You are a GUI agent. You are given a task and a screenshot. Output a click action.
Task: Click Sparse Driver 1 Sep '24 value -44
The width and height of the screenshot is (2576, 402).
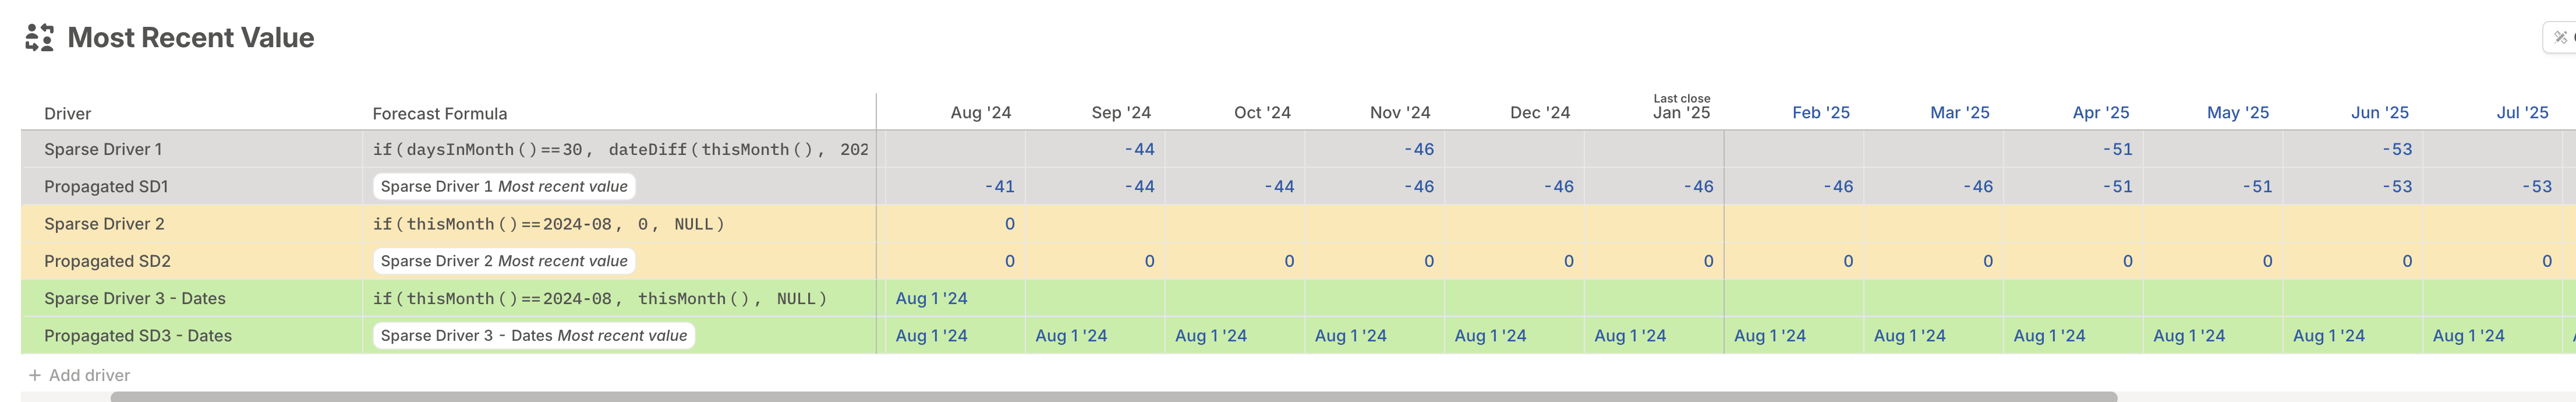click(x=1139, y=149)
